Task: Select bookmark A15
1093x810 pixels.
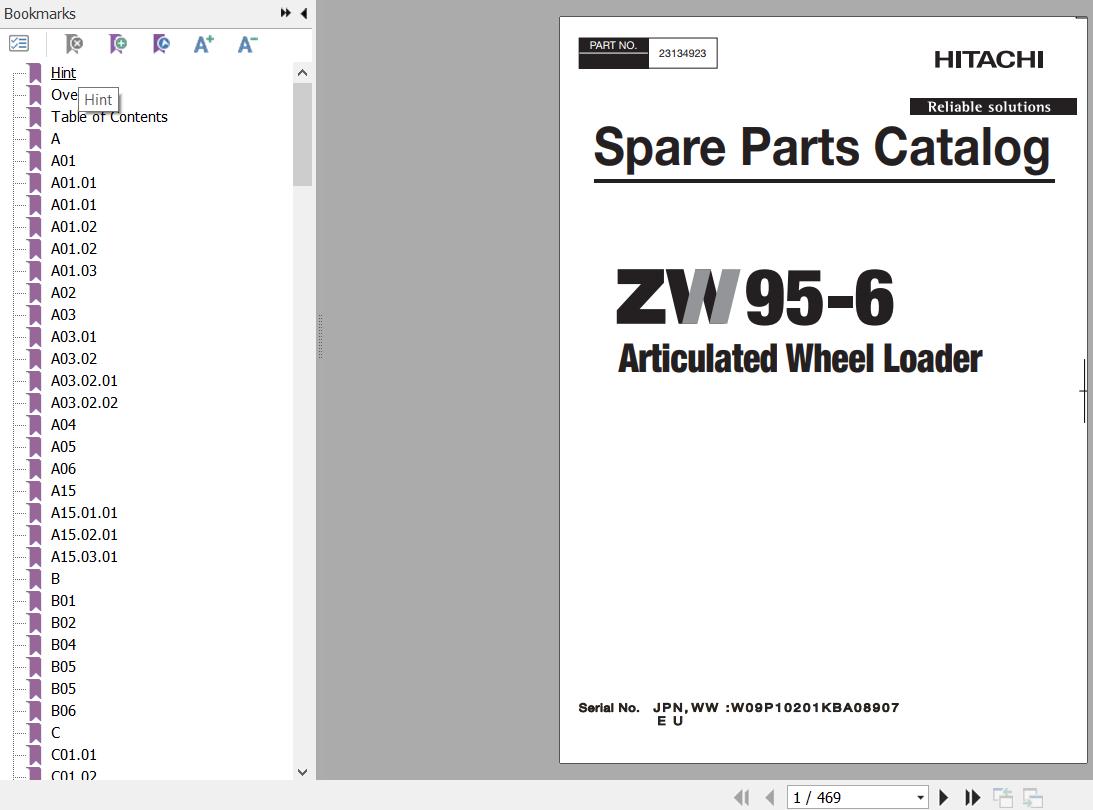Action: pyautogui.click(x=63, y=491)
